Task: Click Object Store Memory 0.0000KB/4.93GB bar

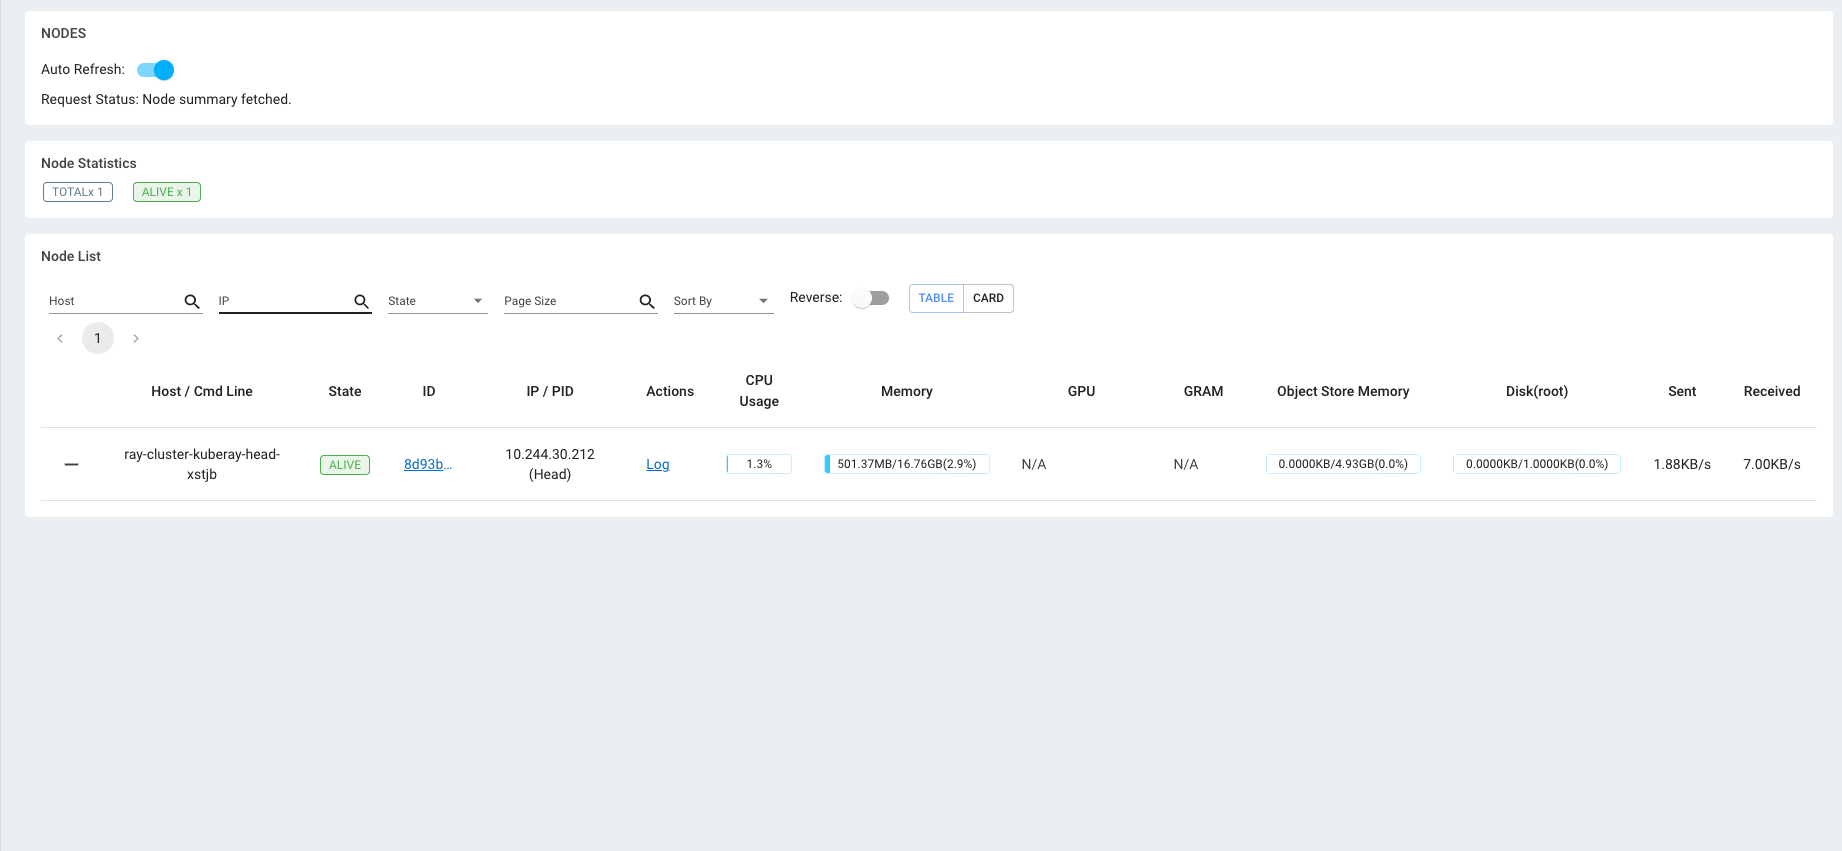Action: (x=1343, y=464)
